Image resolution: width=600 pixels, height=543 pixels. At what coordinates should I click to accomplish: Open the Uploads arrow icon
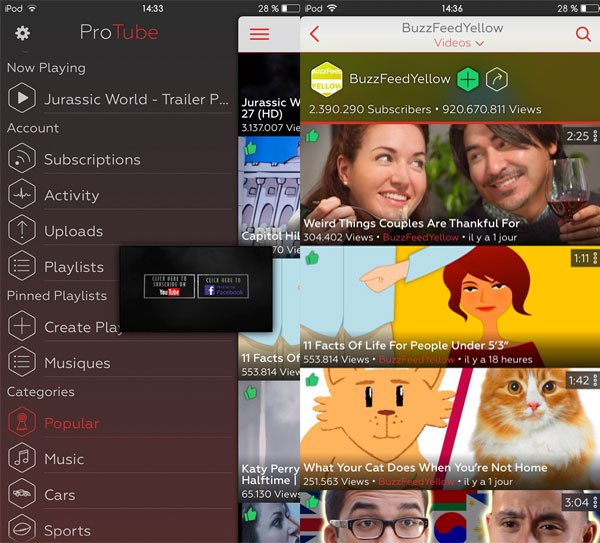tap(22, 230)
